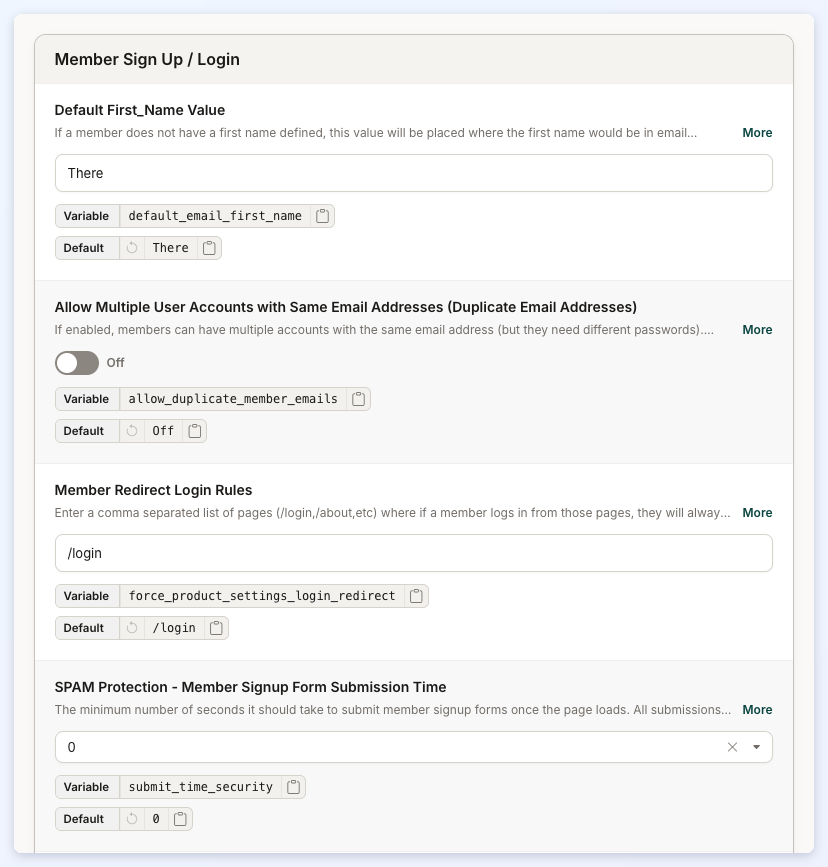The height and width of the screenshot is (867, 828).
Task: Show more about Member Redirect Login Rules
Action: coord(757,513)
